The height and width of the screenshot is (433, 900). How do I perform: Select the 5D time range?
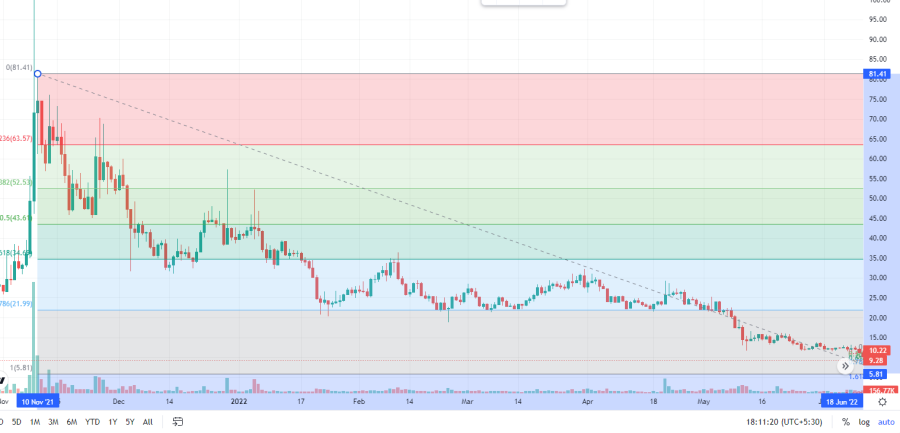pos(17,422)
